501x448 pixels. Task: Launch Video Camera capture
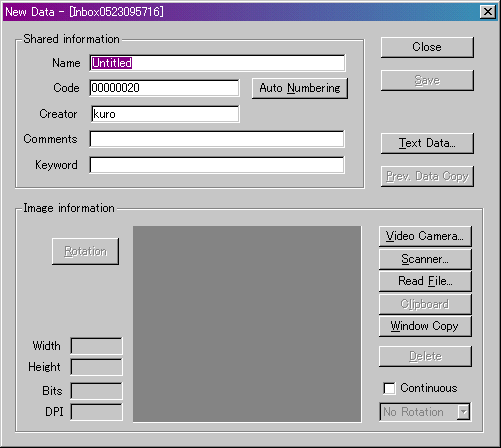tap(425, 236)
